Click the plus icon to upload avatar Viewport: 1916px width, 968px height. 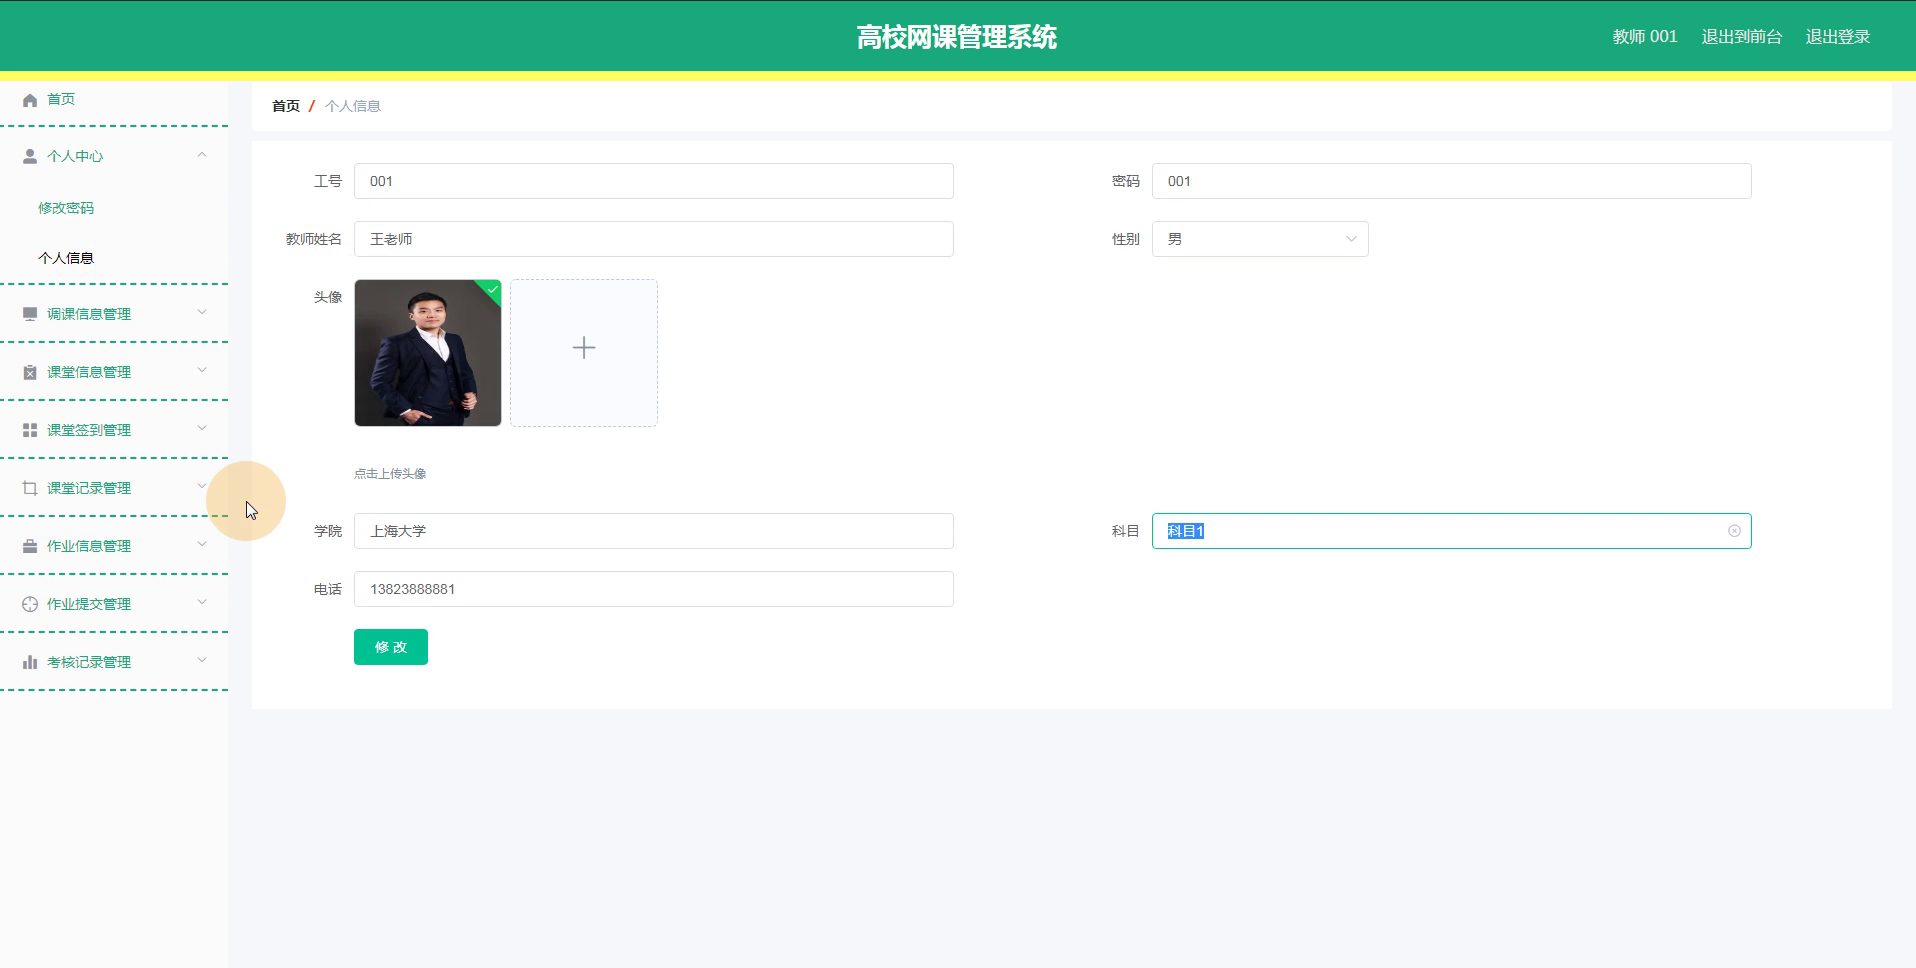click(x=584, y=347)
